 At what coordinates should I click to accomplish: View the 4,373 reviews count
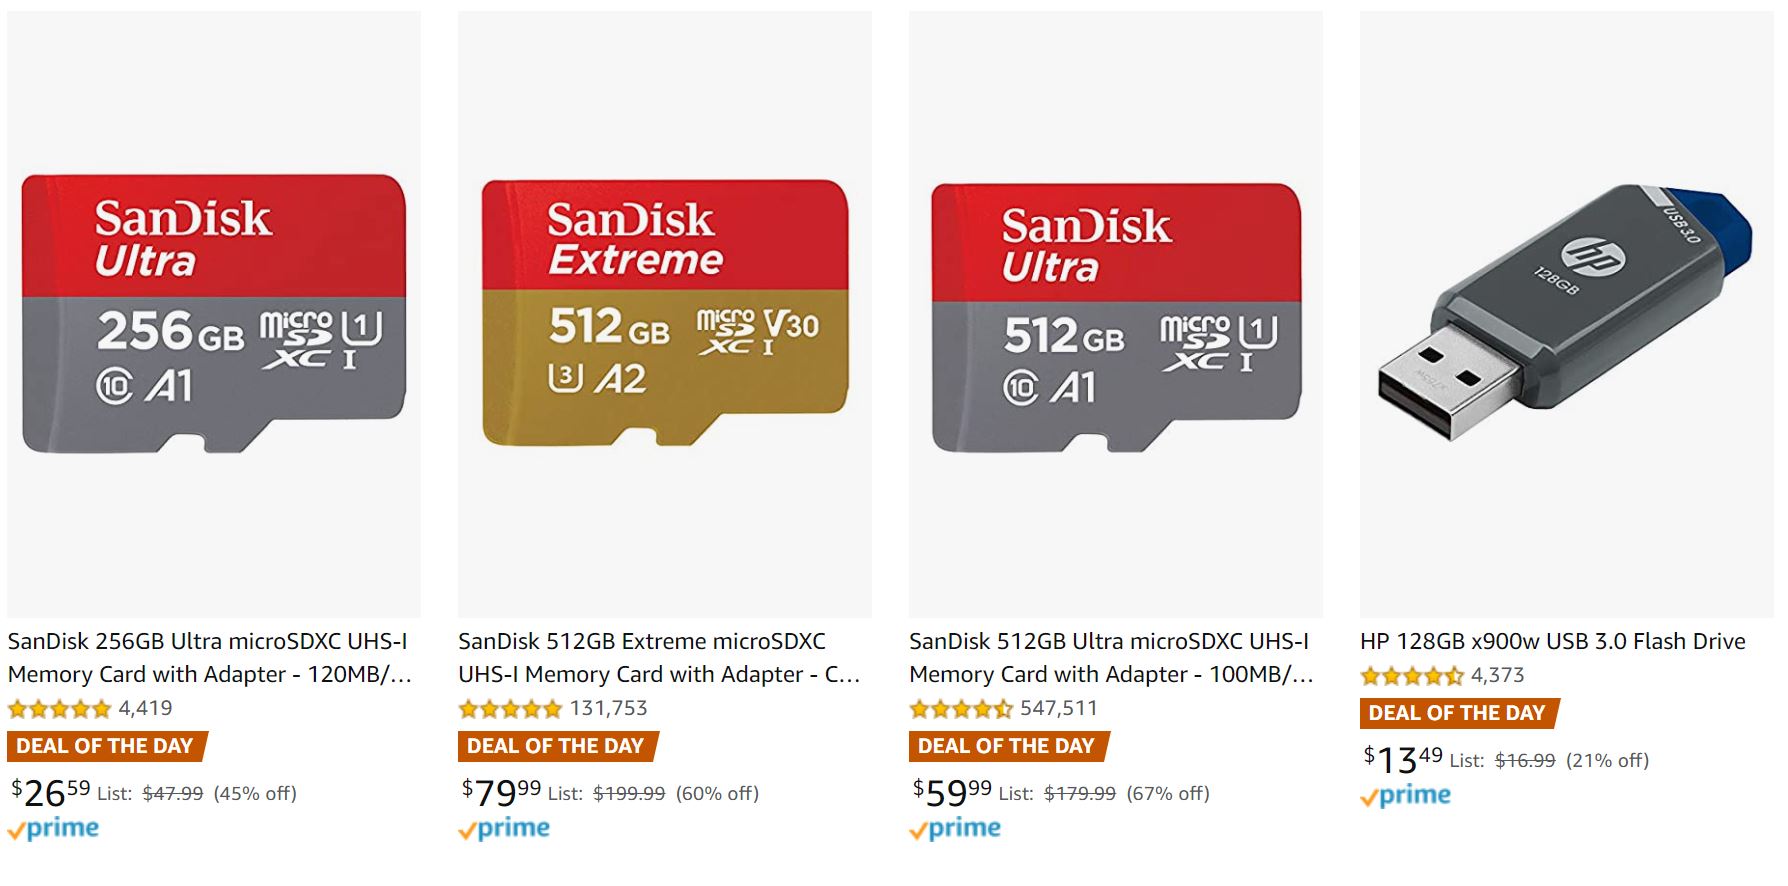pos(1498,676)
